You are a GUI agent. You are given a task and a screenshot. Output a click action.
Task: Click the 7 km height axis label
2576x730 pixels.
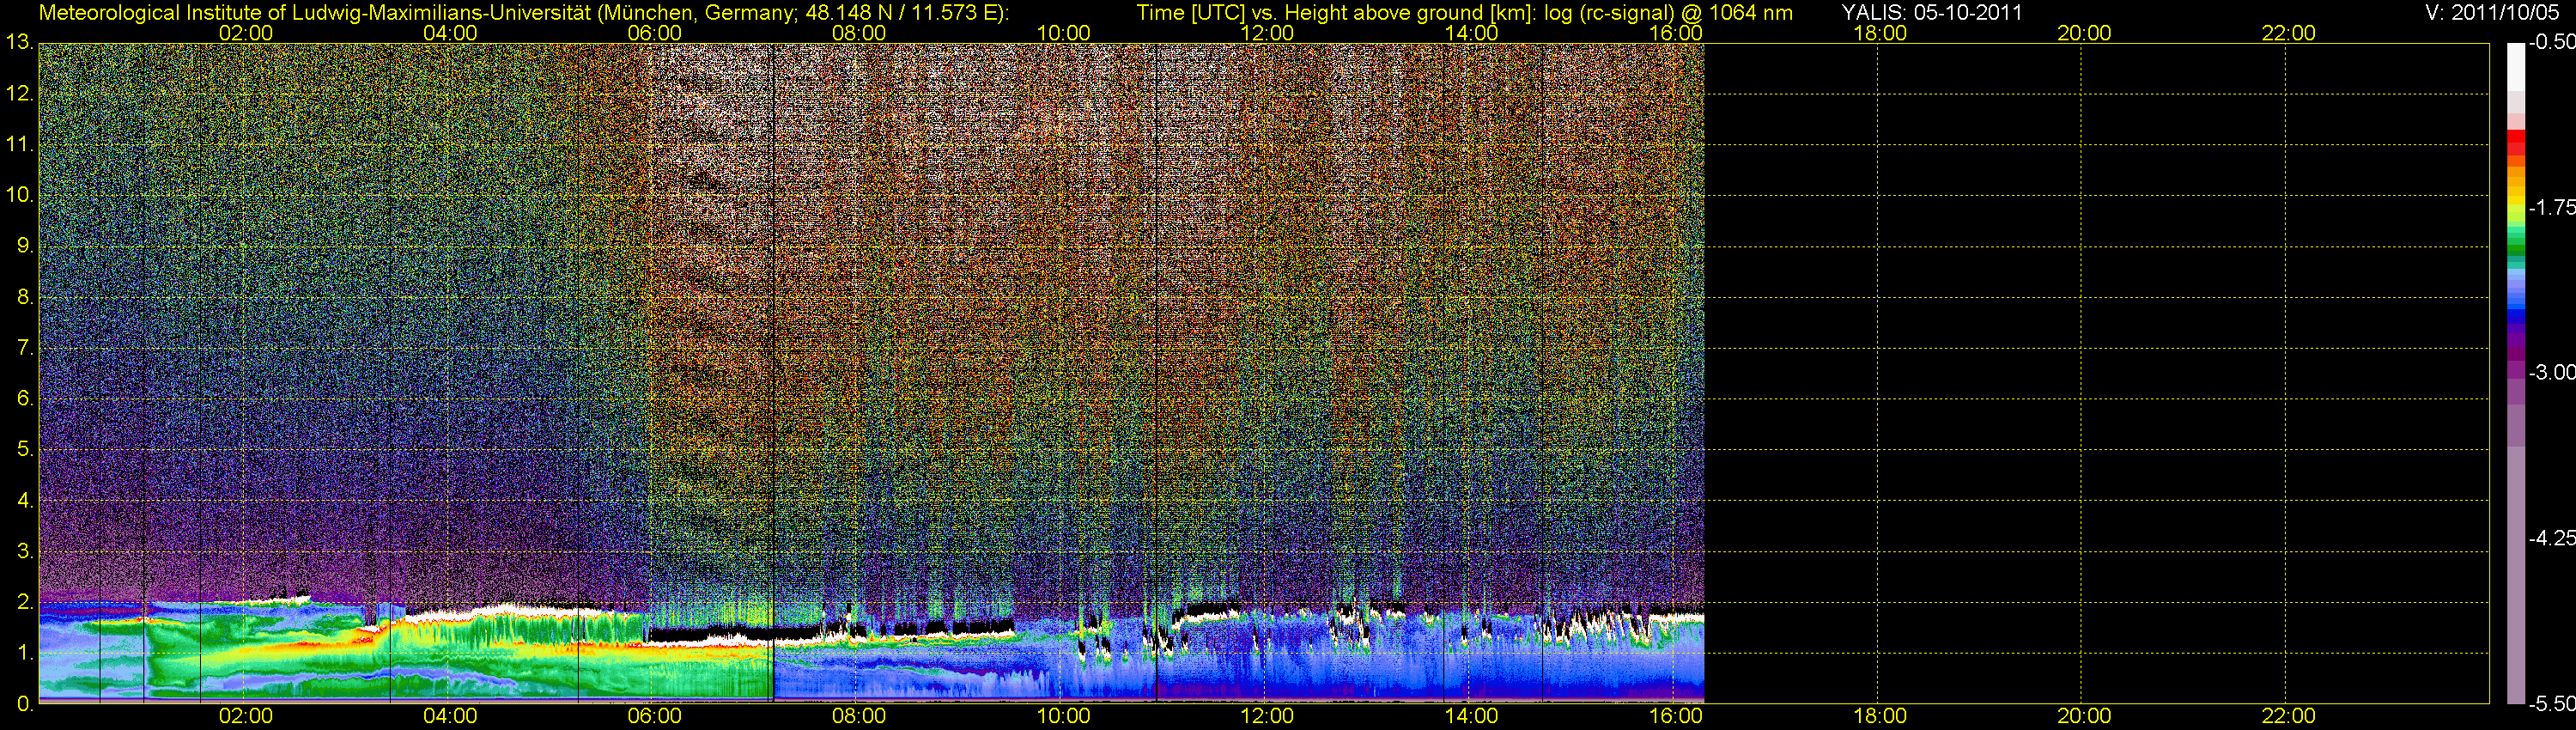pyautogui.click(x=25, y=348)
